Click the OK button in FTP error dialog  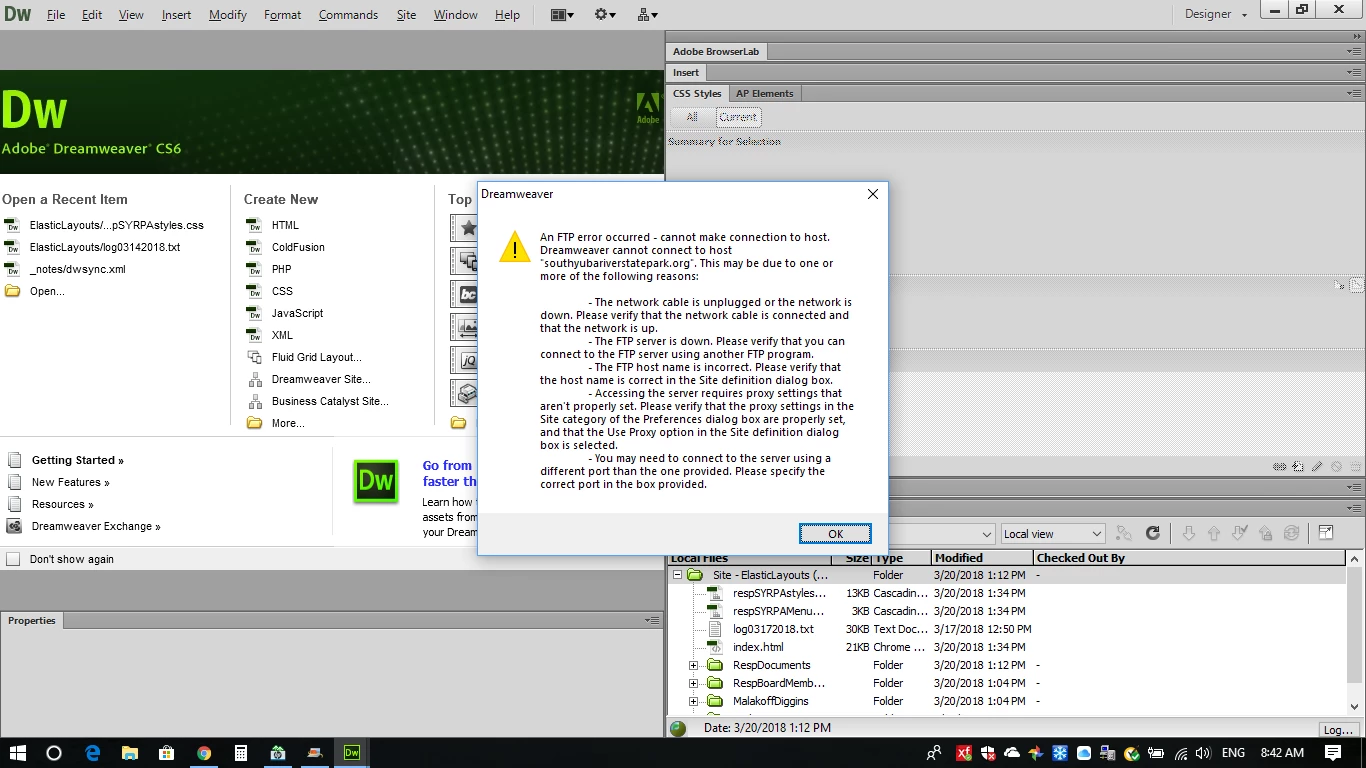(835, 534)
